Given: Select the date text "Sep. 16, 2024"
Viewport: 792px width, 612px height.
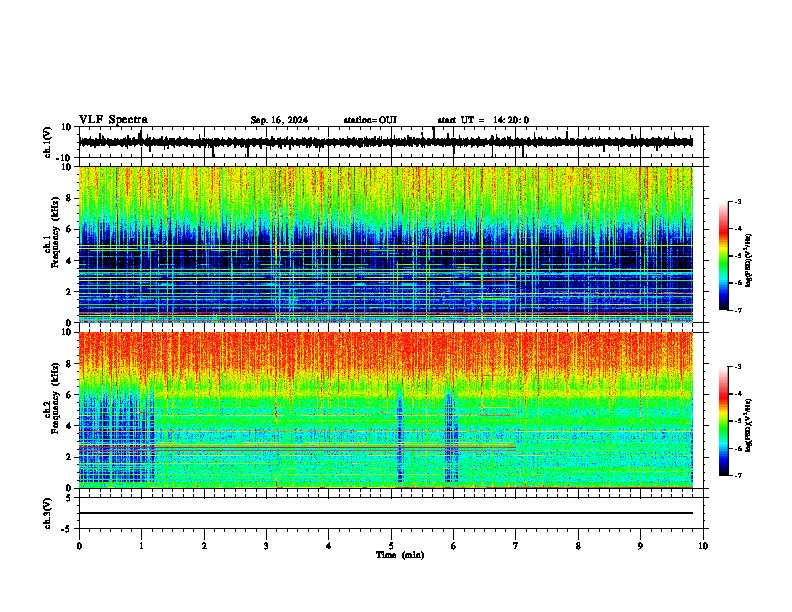Looking at the screenshot, I should click(x=279, y=120).
